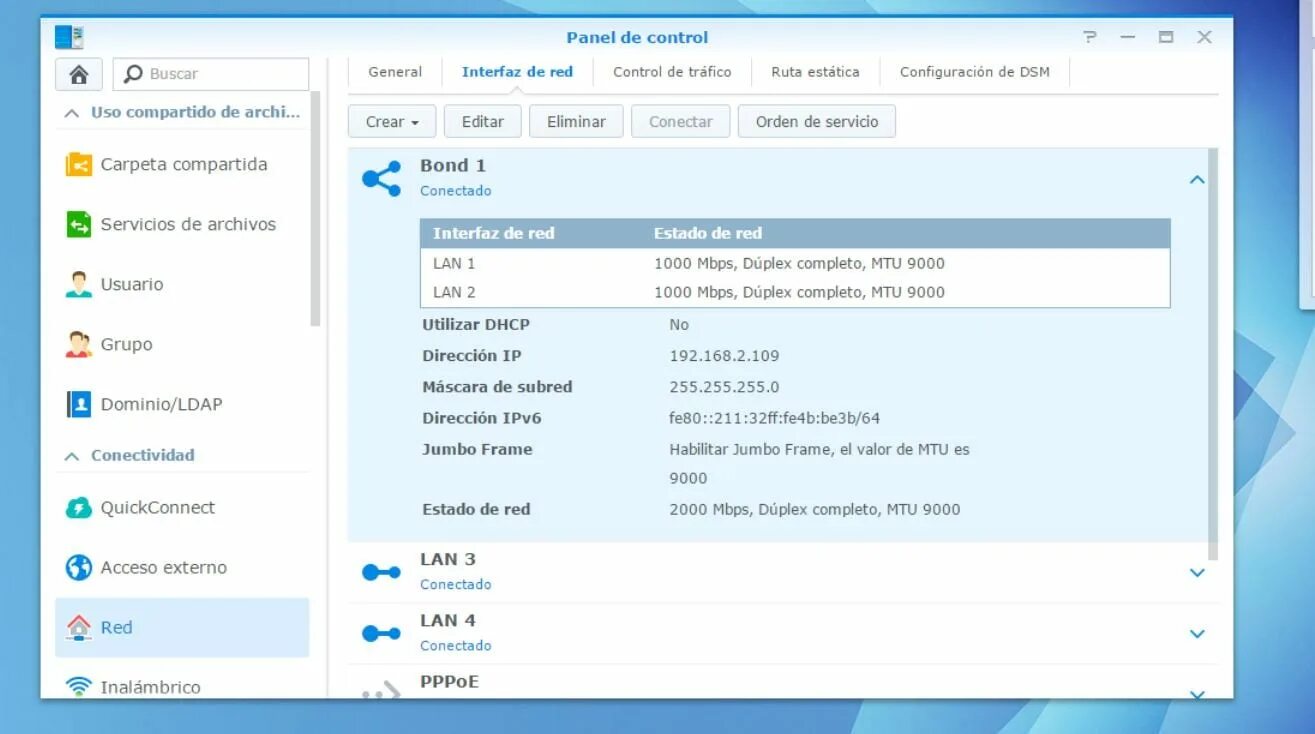Select the Bond 1 network icon
Viewport: 1315px width, 734px height.
(x=381, y=176)
